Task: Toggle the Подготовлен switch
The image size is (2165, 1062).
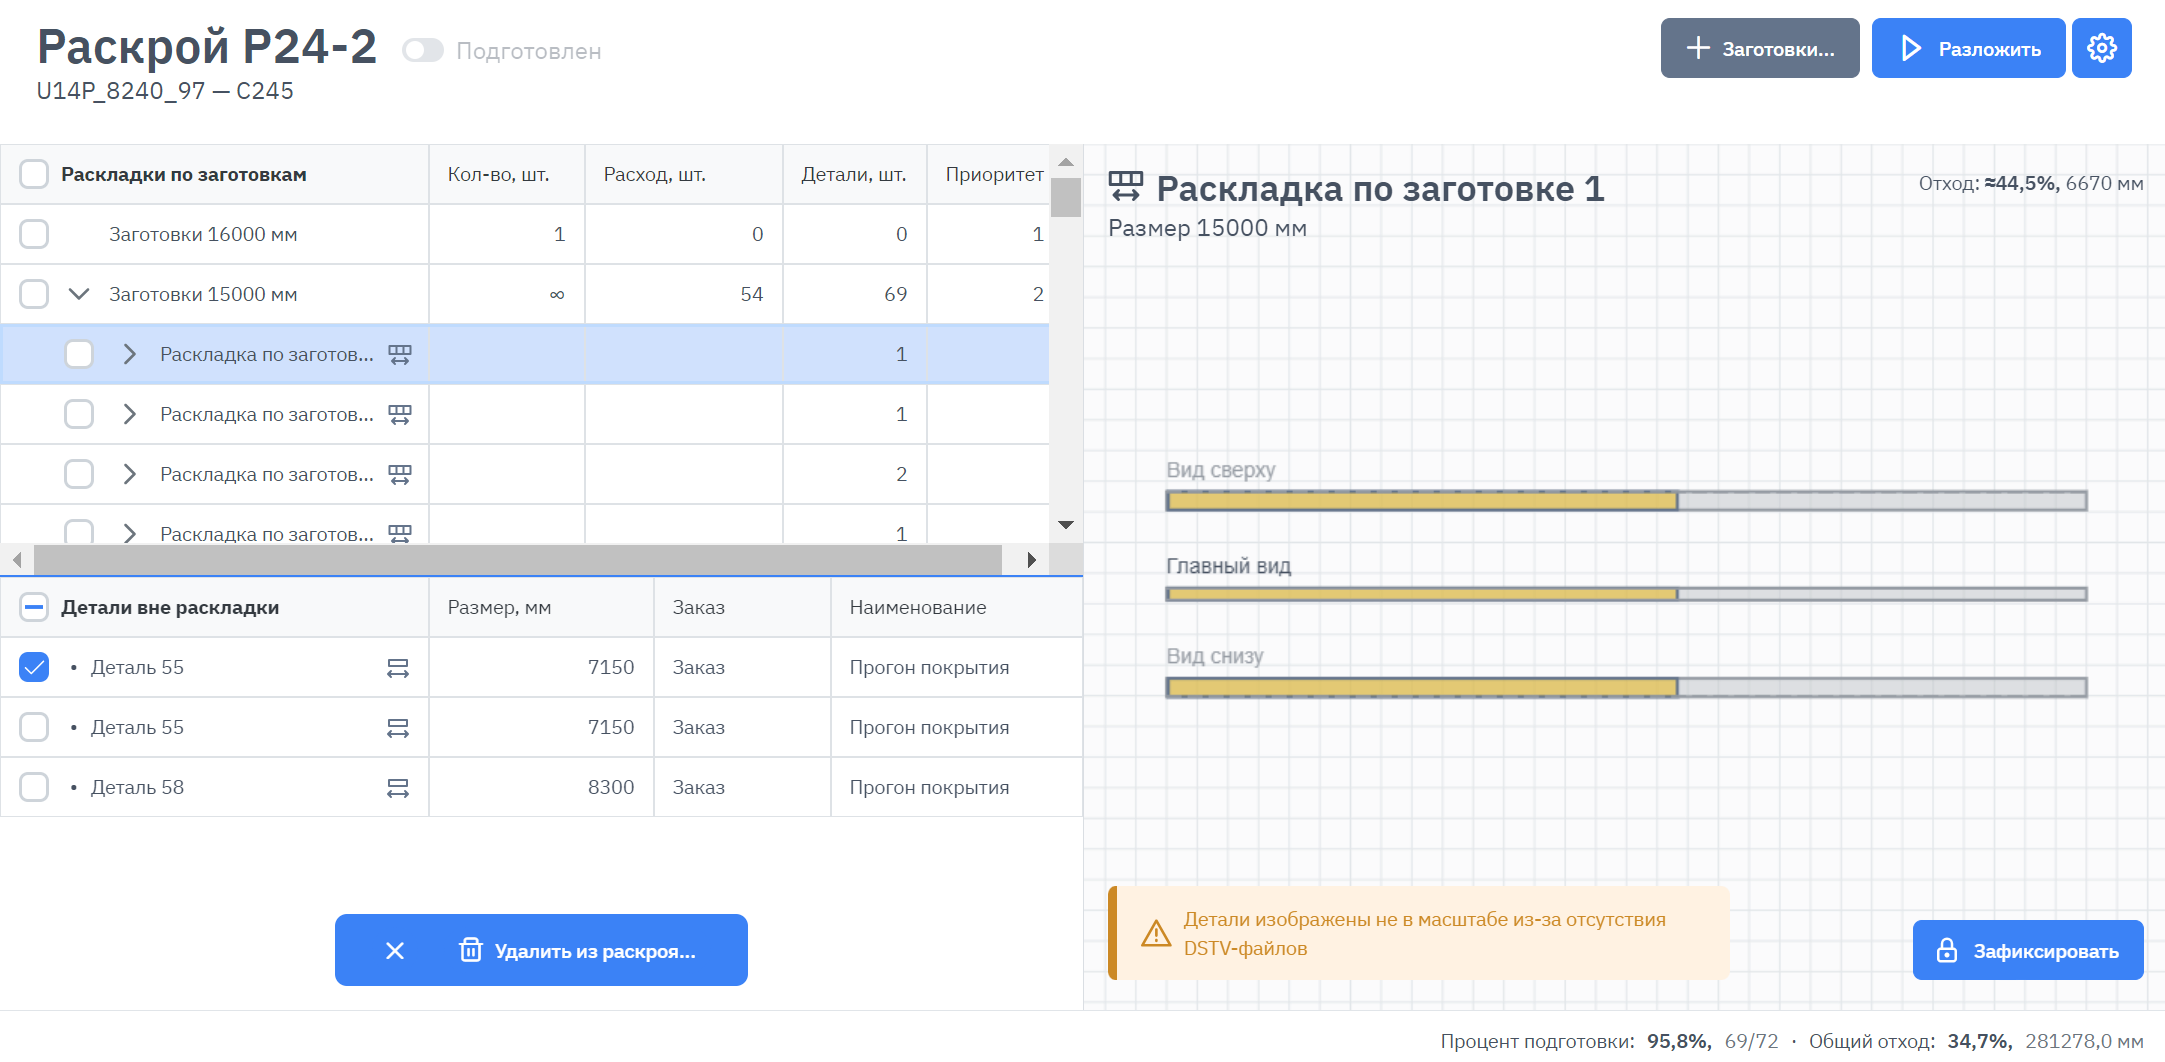Action: pyautogui.click(x=423, y=51)
